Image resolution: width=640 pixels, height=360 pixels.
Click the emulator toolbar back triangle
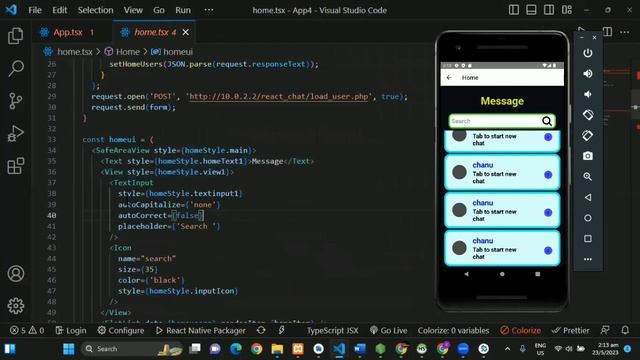[x=588, y=197]
